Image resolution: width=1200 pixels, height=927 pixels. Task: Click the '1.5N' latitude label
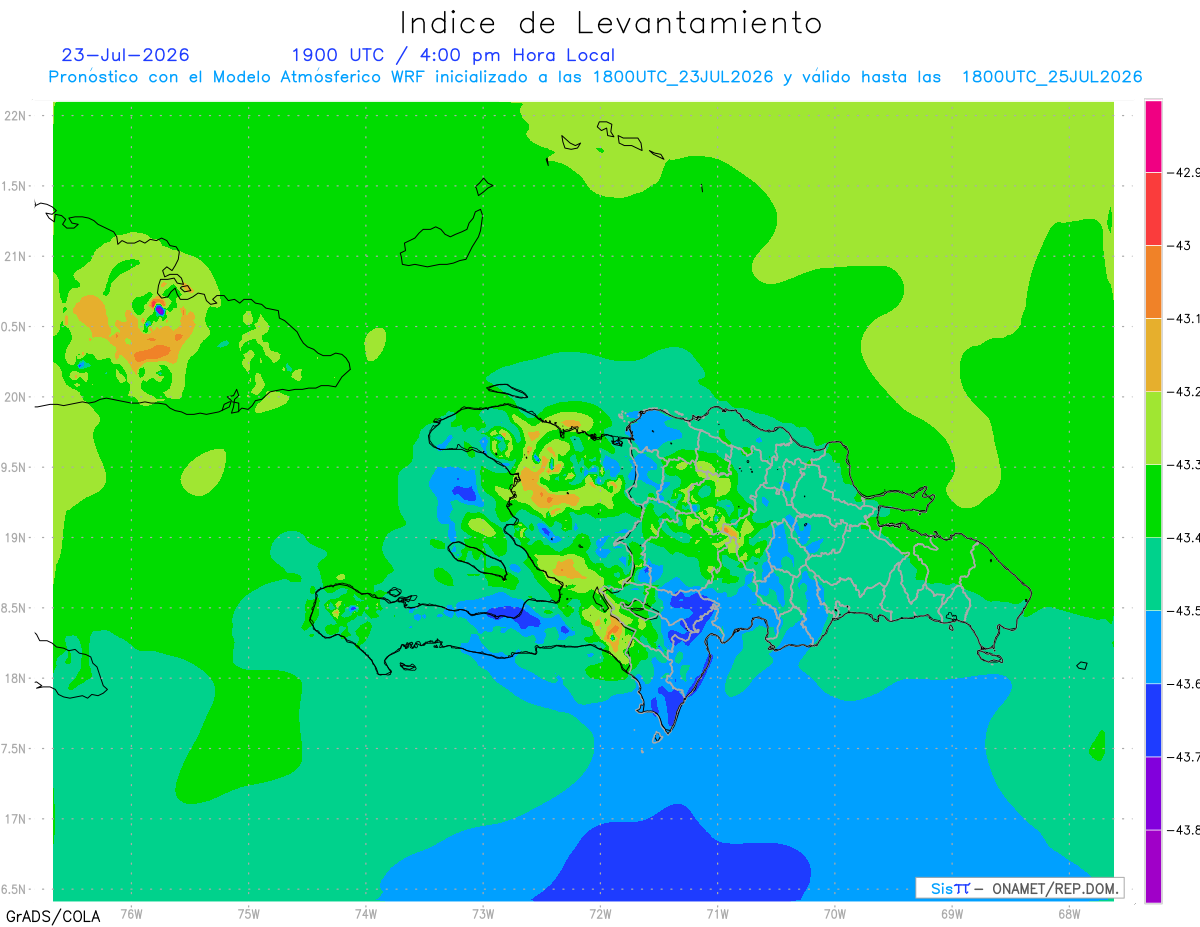point(15,186)
